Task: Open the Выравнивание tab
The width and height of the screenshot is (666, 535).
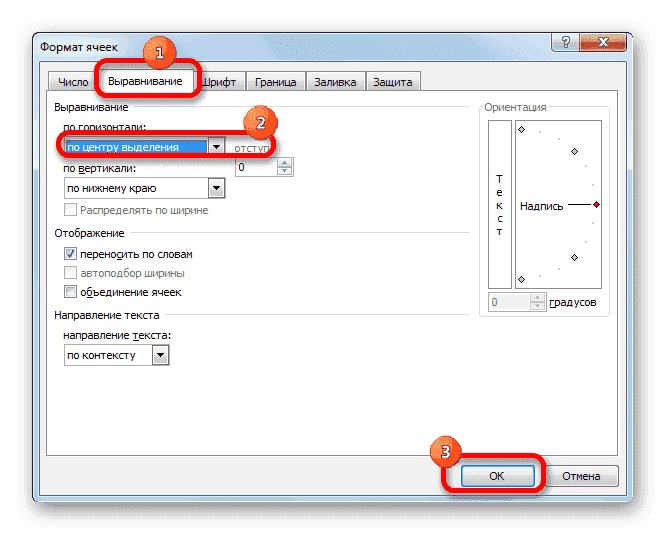Action: [145, 81]
